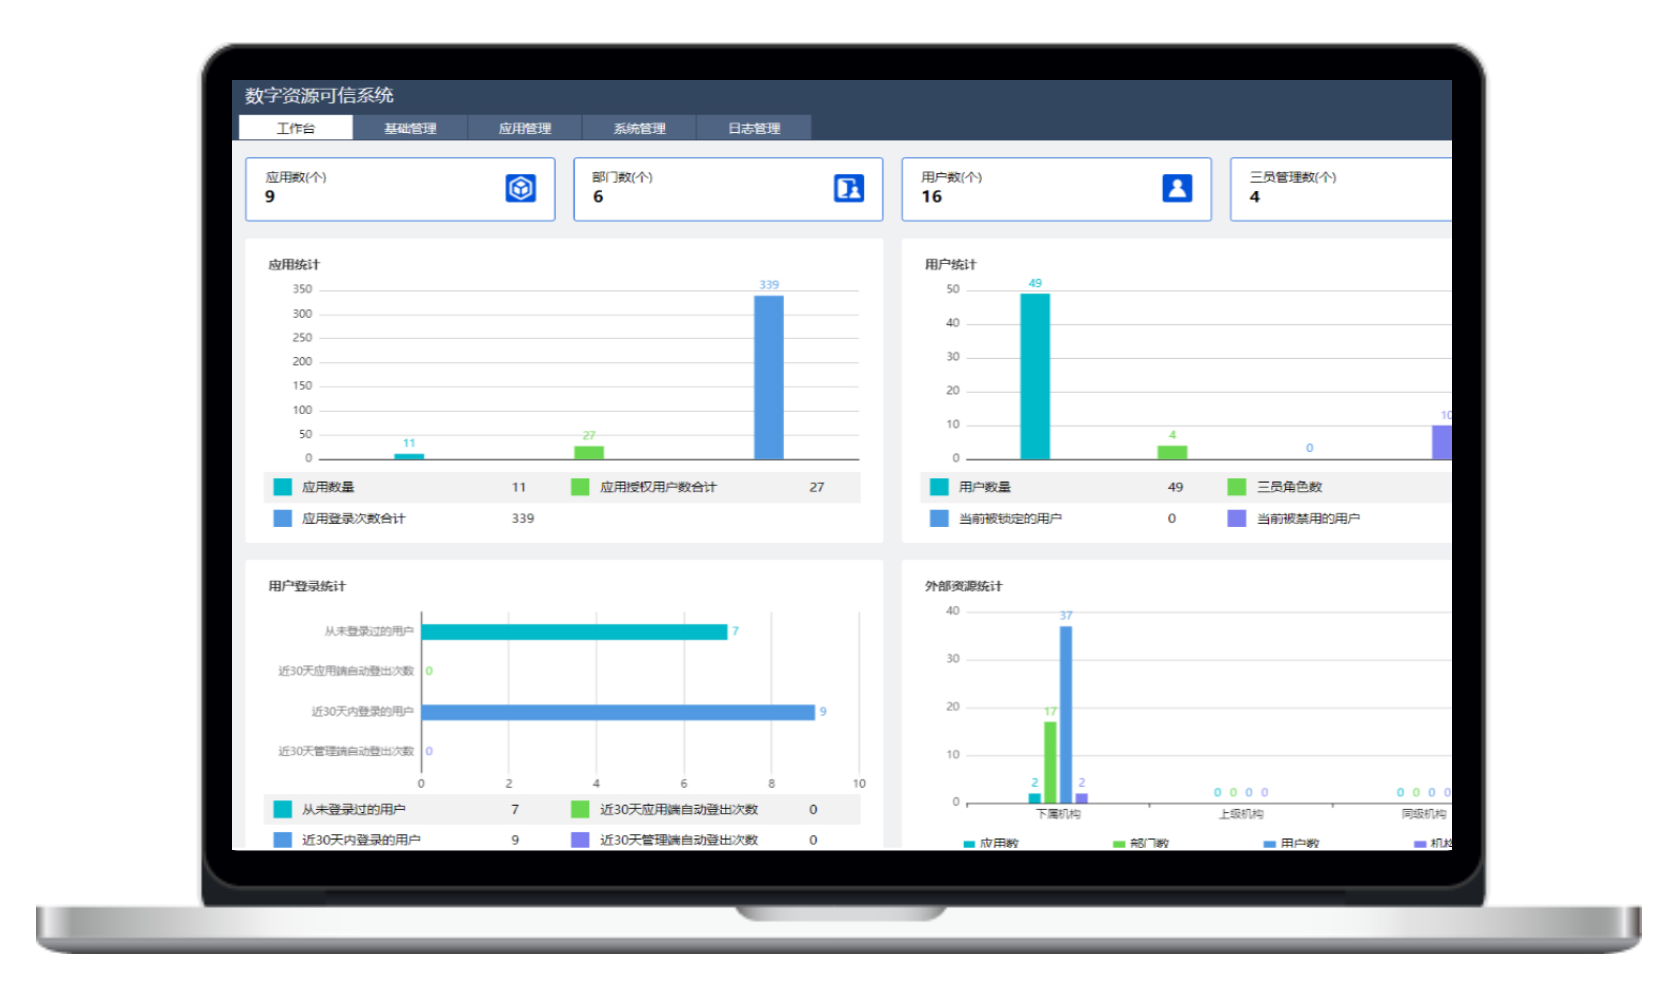
Task: Click the 部门数 legend in 外部资源统计
Action: [x=1141, y=843]
